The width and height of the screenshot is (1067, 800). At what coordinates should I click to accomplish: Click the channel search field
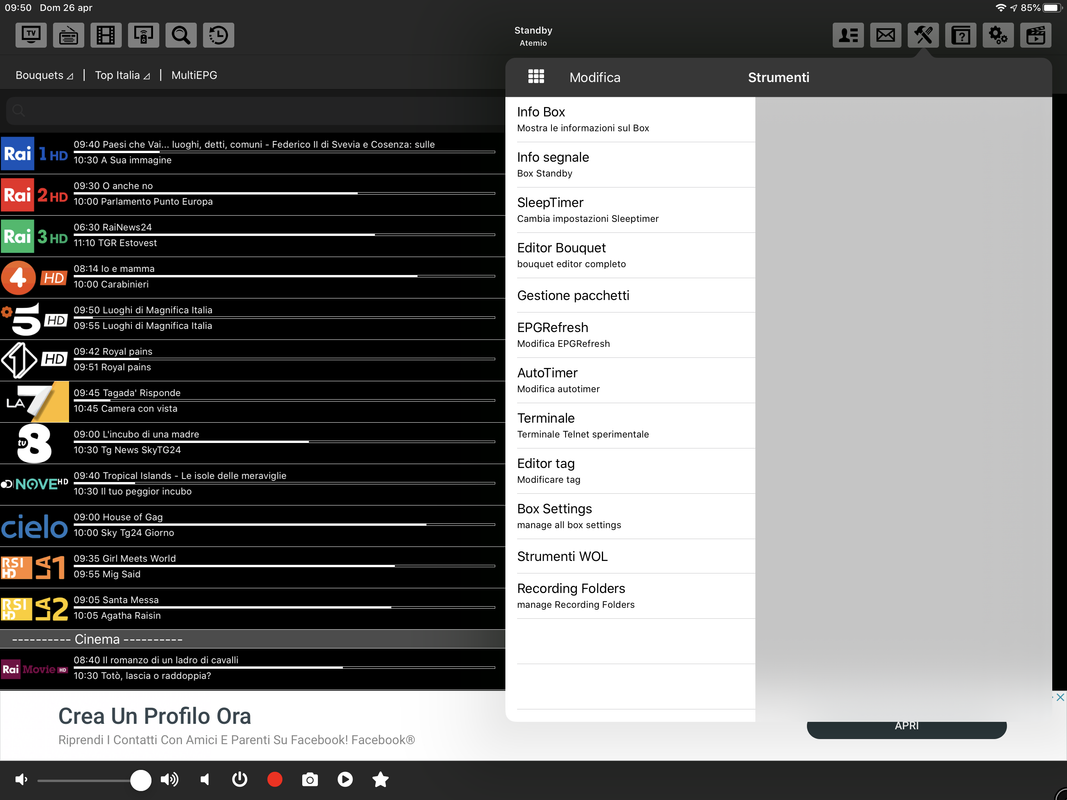pos(255,110)
